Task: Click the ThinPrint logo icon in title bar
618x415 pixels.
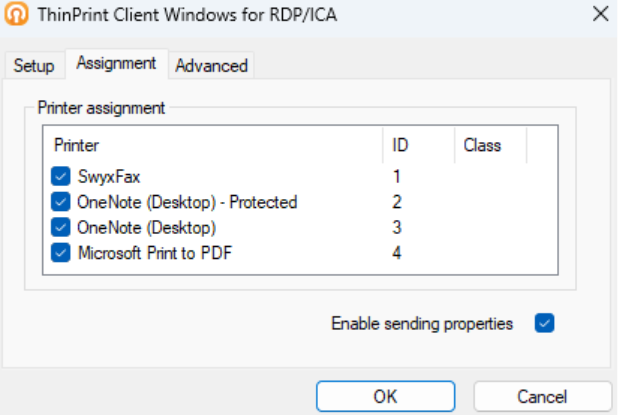Action: 17,15
